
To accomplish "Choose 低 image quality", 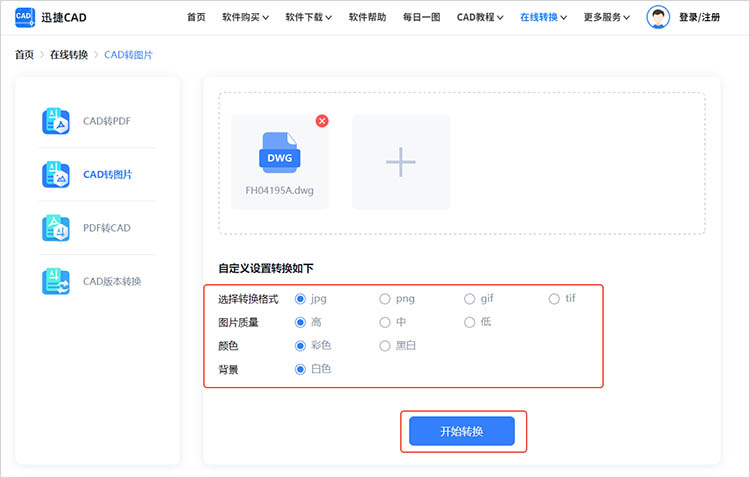I will pos(469,322).
